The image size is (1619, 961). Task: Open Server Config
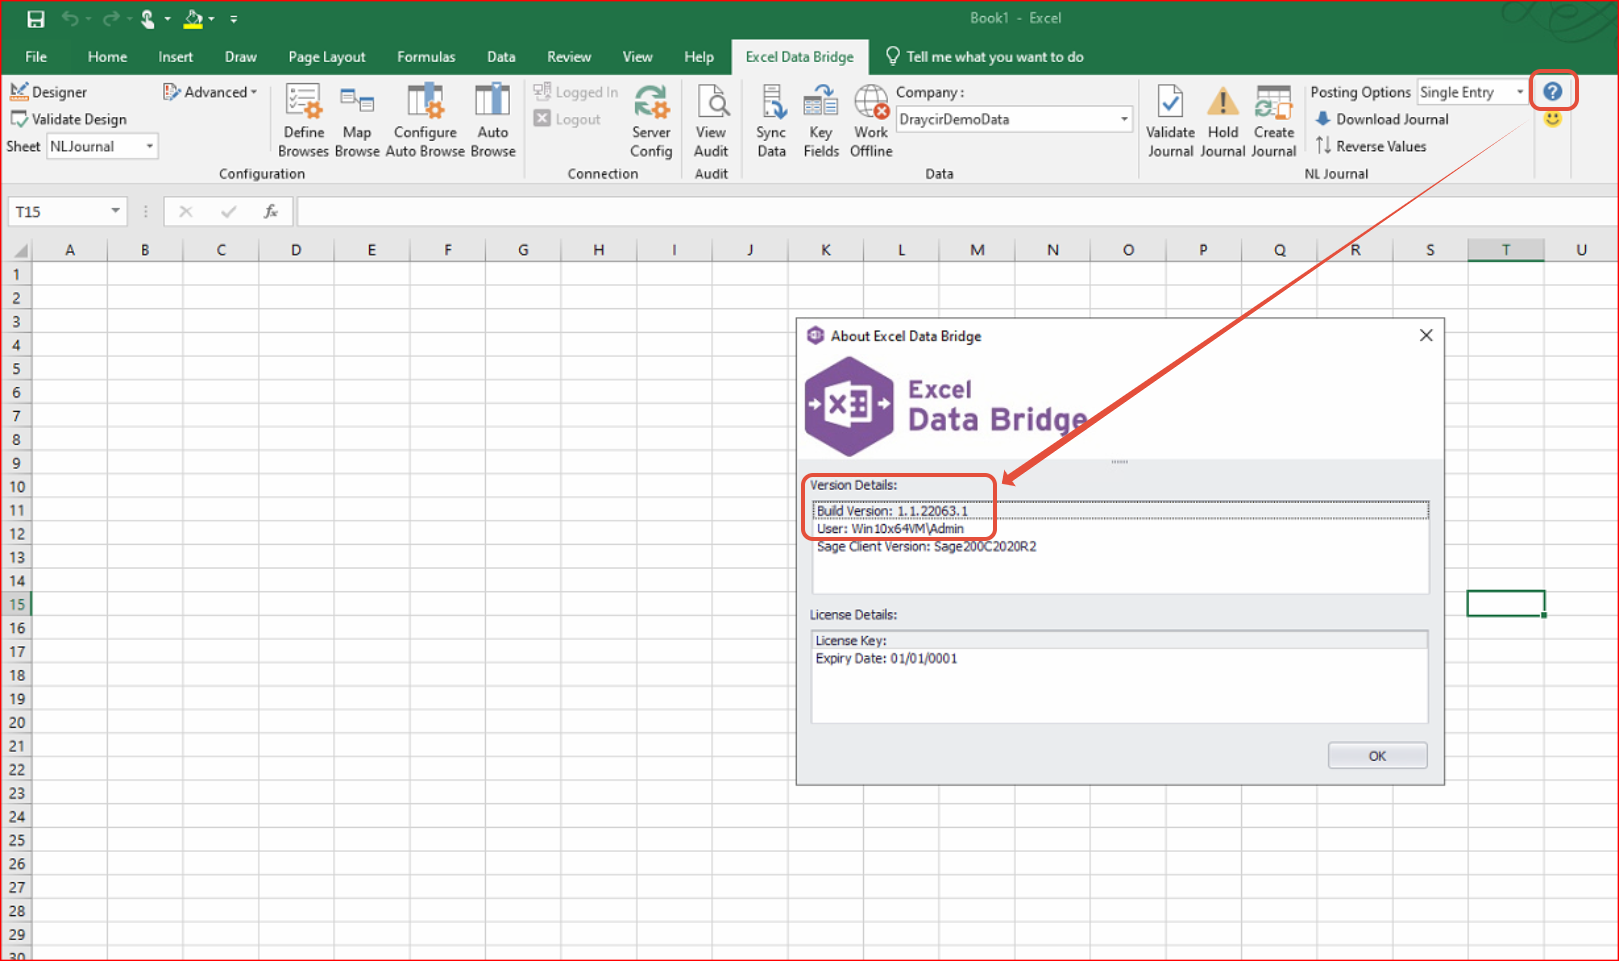651,121
